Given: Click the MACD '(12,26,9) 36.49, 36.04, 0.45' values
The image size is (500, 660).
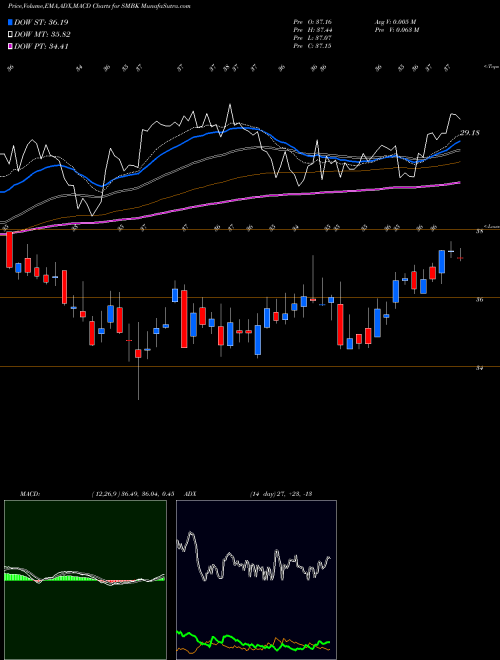Looking at the screenshot, I should 133,494.
